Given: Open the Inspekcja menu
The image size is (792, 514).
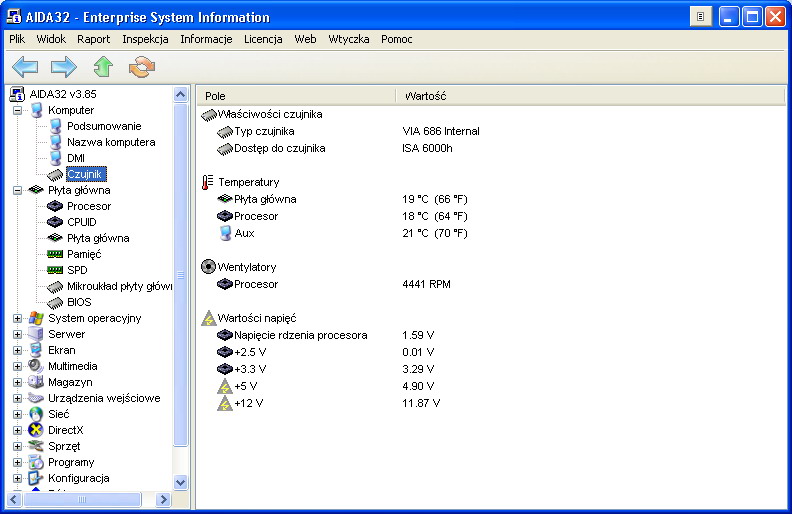Looking at the screenshot, I should click(x=145, y=39).
